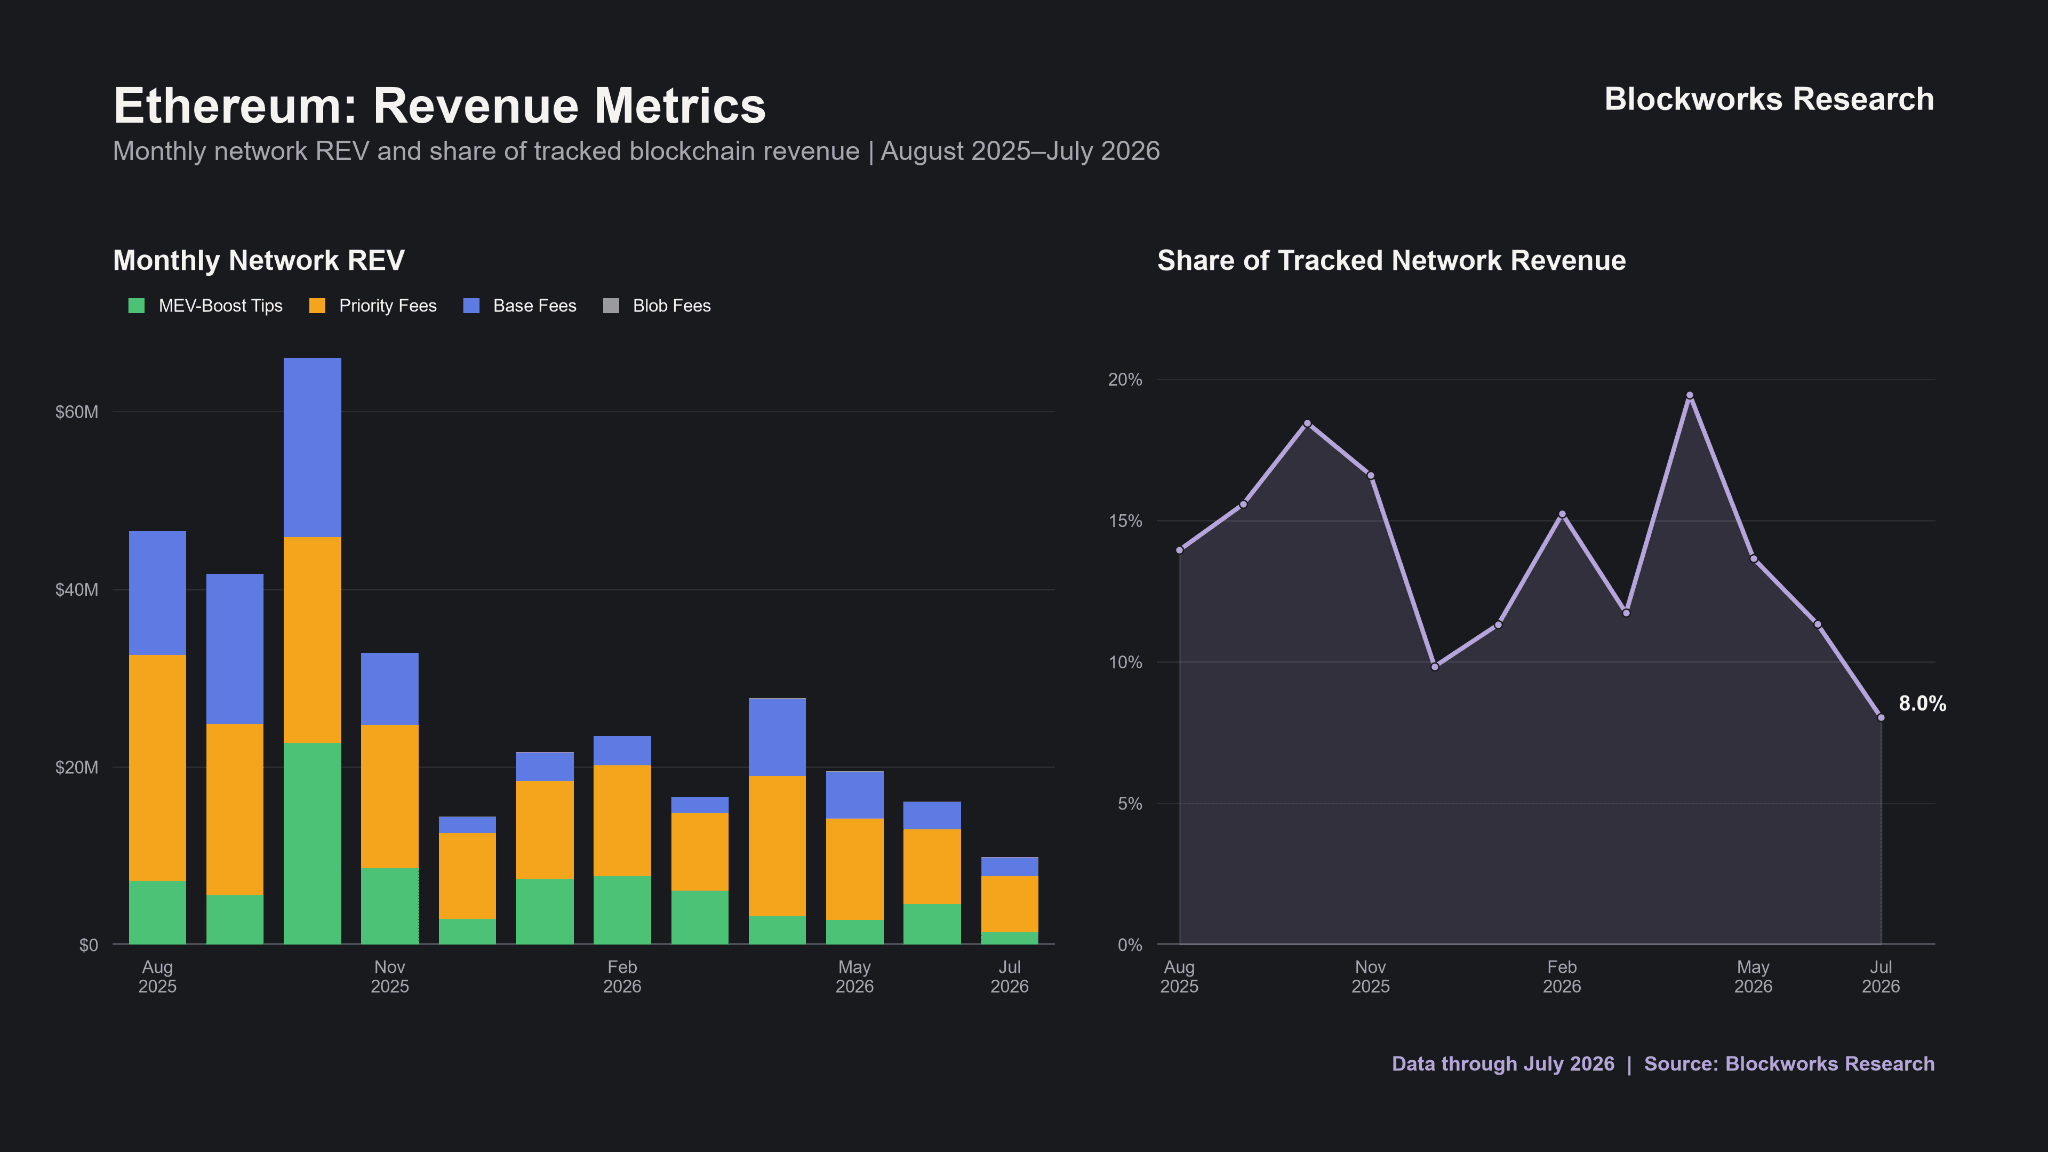Click the "8.0%" end-of-line value label

click(1922, 704)
